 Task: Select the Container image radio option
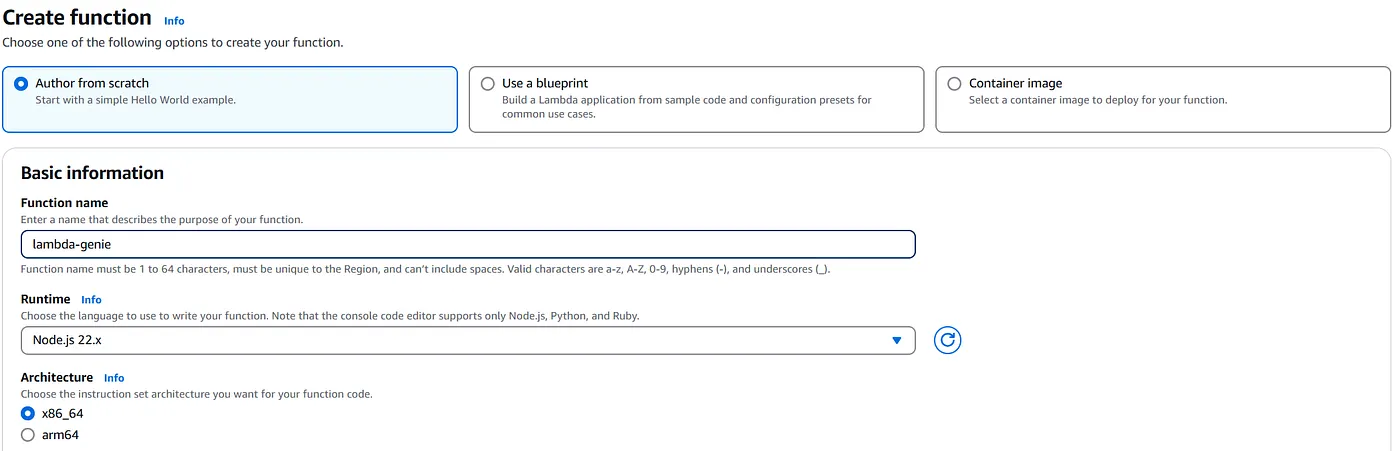[954, 84]
